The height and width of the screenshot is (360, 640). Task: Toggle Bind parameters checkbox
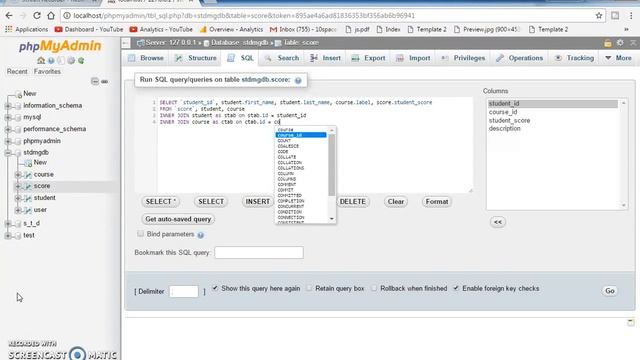140,233
